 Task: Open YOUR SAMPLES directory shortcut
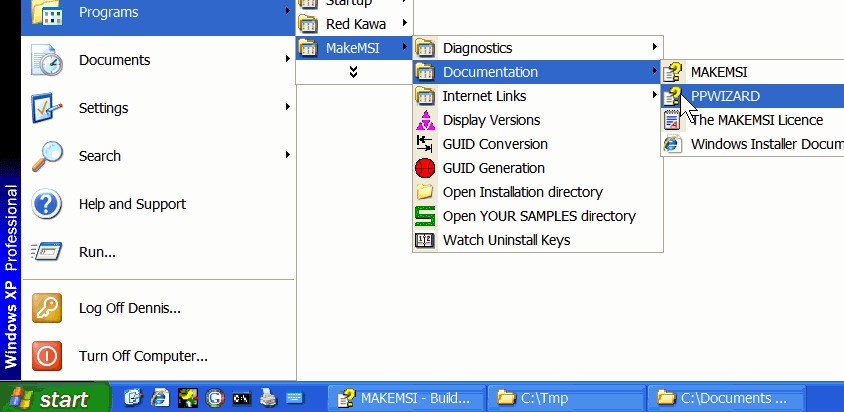(x=538, y=216)
